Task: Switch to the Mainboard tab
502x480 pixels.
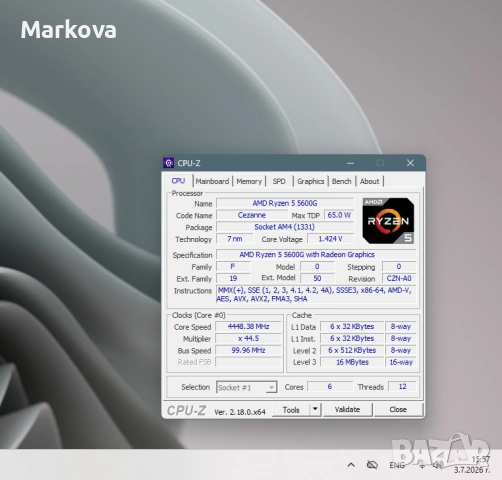Action: pos(212,181)
